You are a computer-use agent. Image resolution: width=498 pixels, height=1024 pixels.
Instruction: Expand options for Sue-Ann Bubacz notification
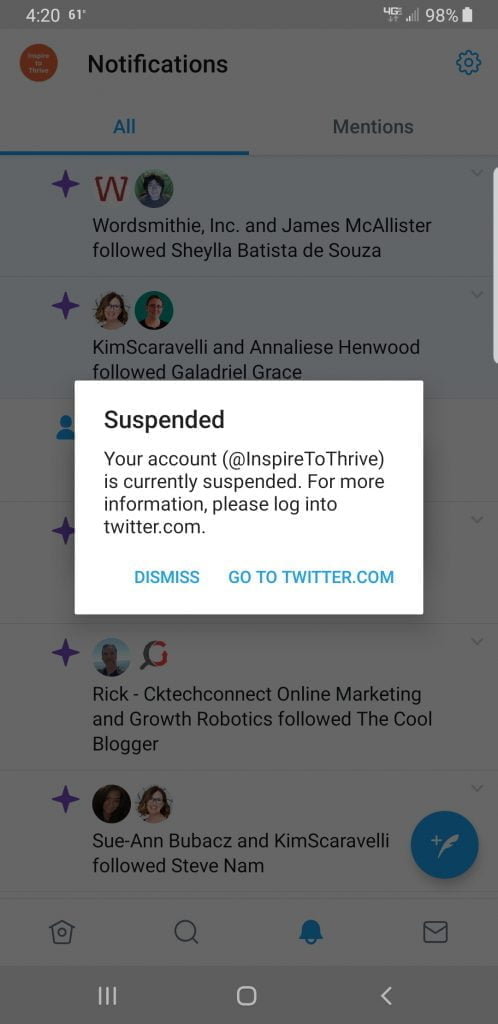[477, 788]
